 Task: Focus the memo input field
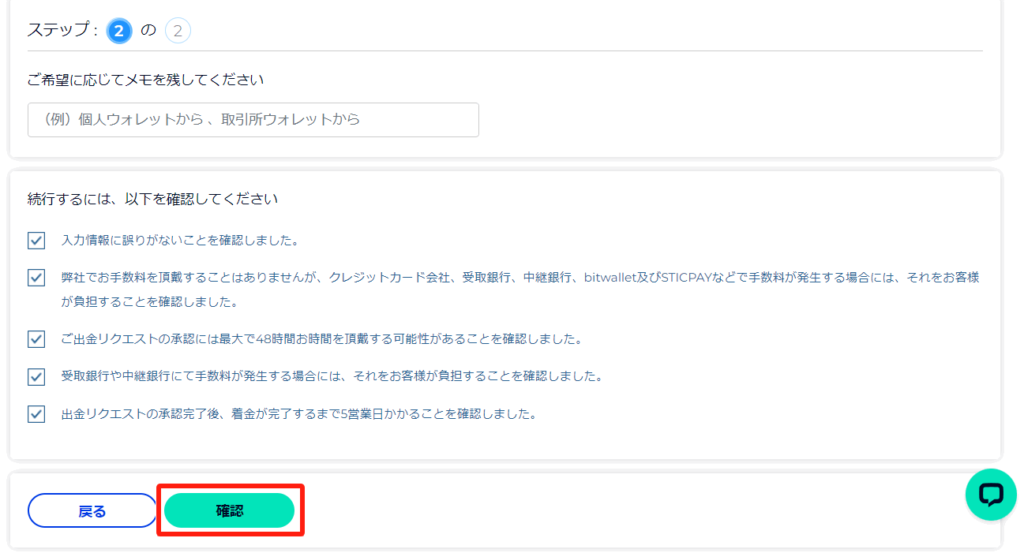coord(253,120)
